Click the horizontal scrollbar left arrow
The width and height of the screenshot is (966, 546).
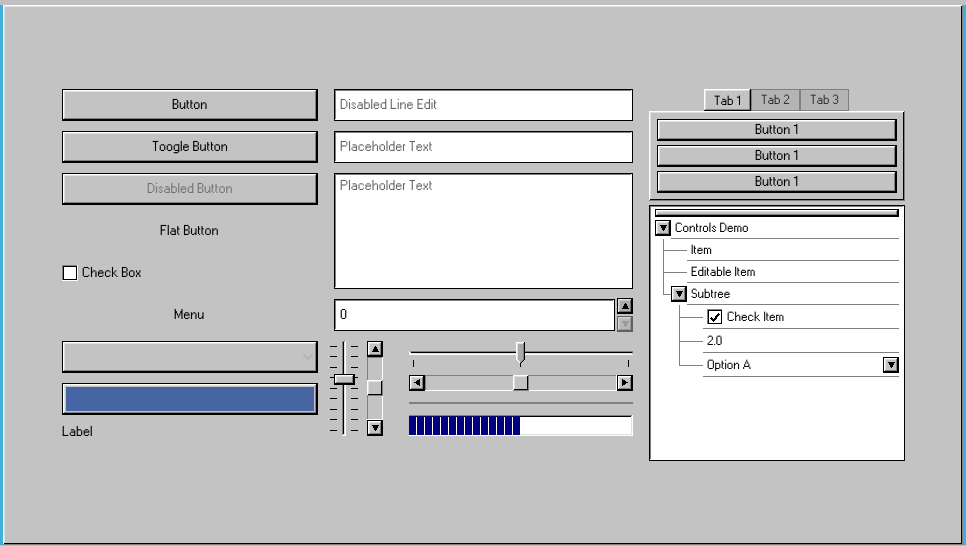coord(416,383)
